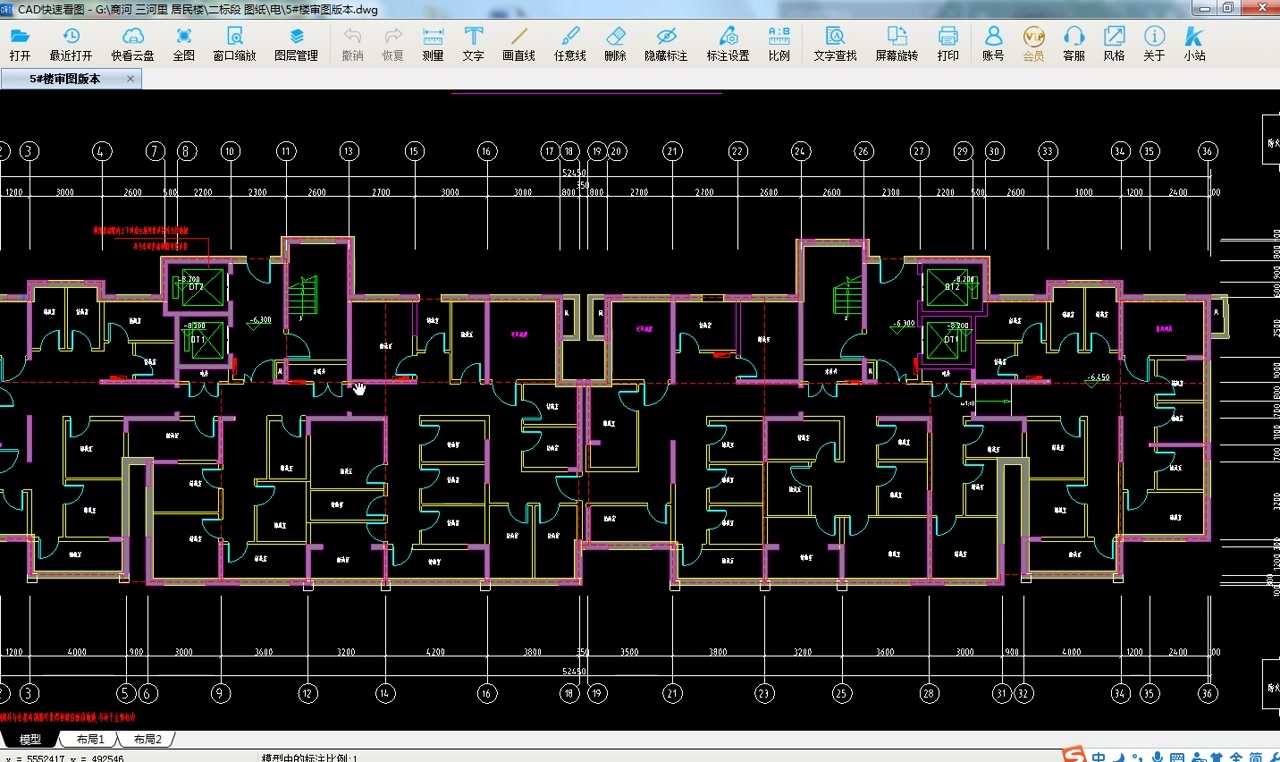Click the red annotation note above elevator DT2

coord(141,236)
